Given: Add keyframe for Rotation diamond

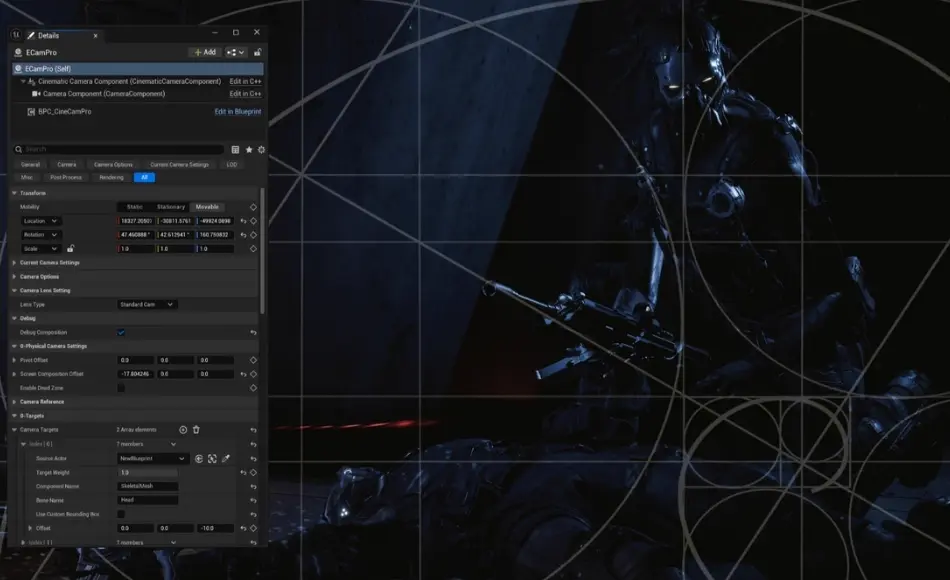Looking at the screenshot, I should 253,235.
